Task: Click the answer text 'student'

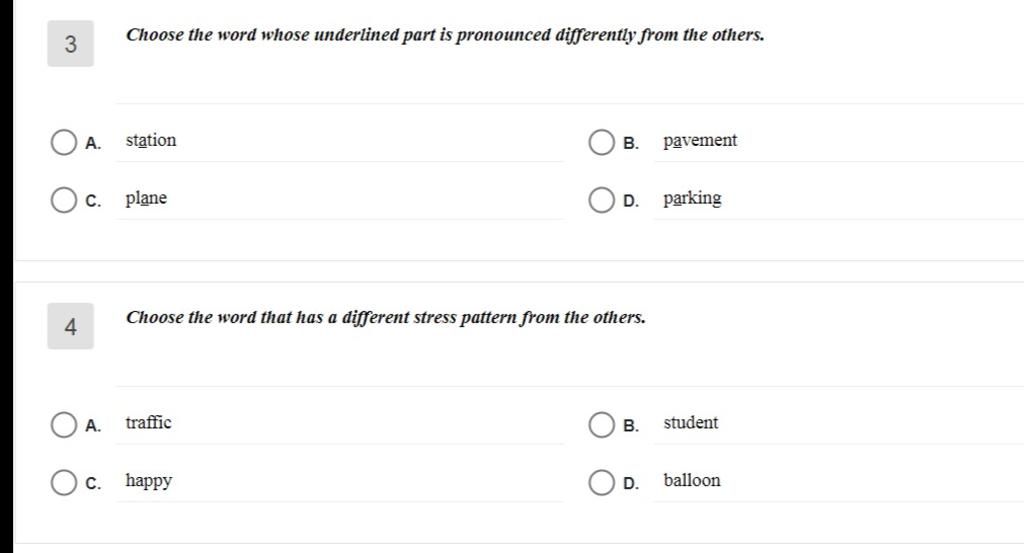Action: (691, 422)
